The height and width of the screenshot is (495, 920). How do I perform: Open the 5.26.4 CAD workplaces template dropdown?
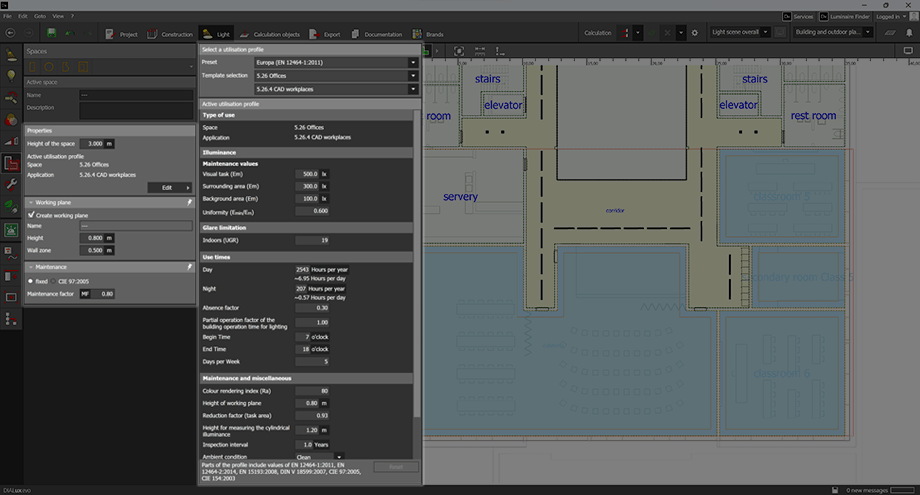click(334, 89)
